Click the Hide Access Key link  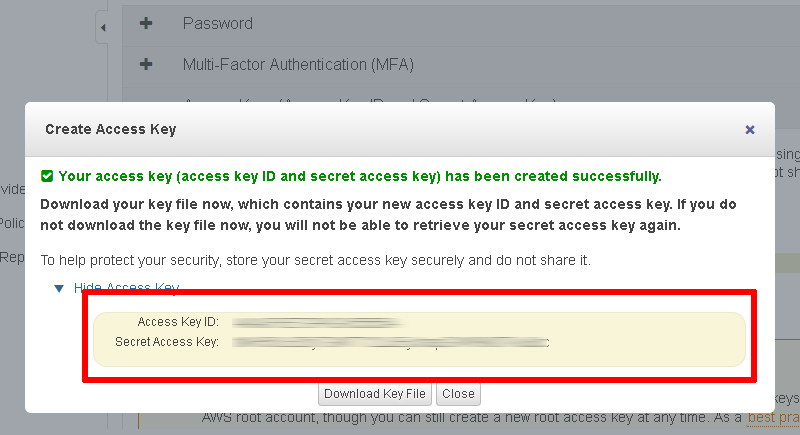(x=127, y=287)
